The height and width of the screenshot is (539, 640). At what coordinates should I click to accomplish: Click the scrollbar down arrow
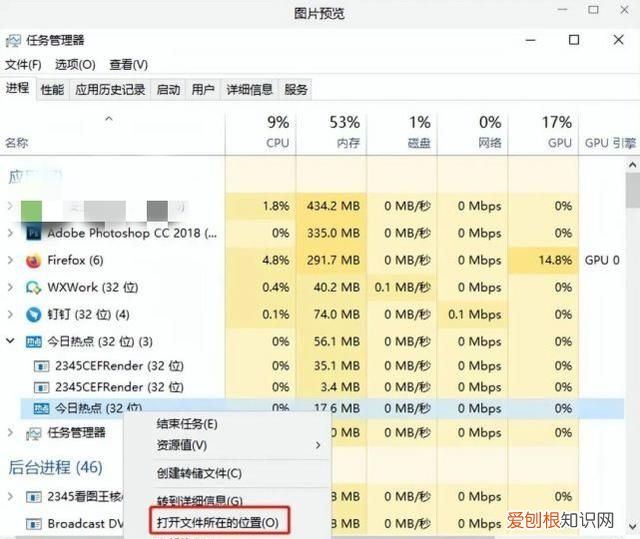(633, 526)
